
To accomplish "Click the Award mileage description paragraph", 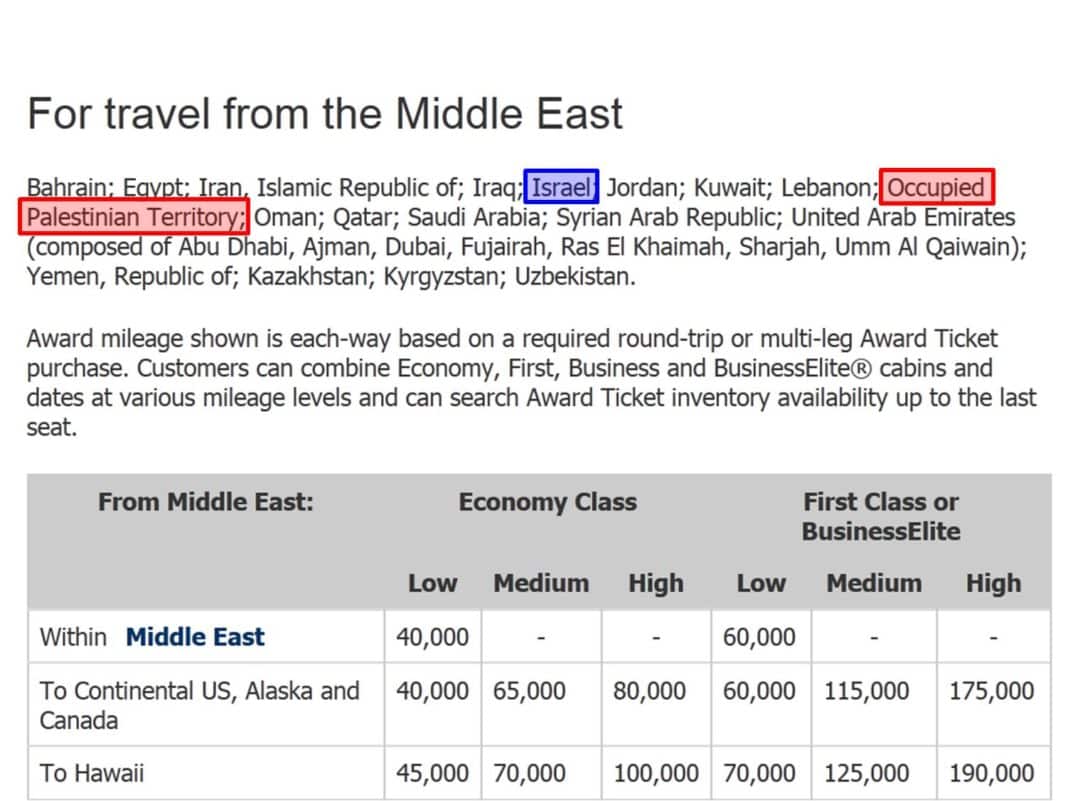I will point(531,383).
